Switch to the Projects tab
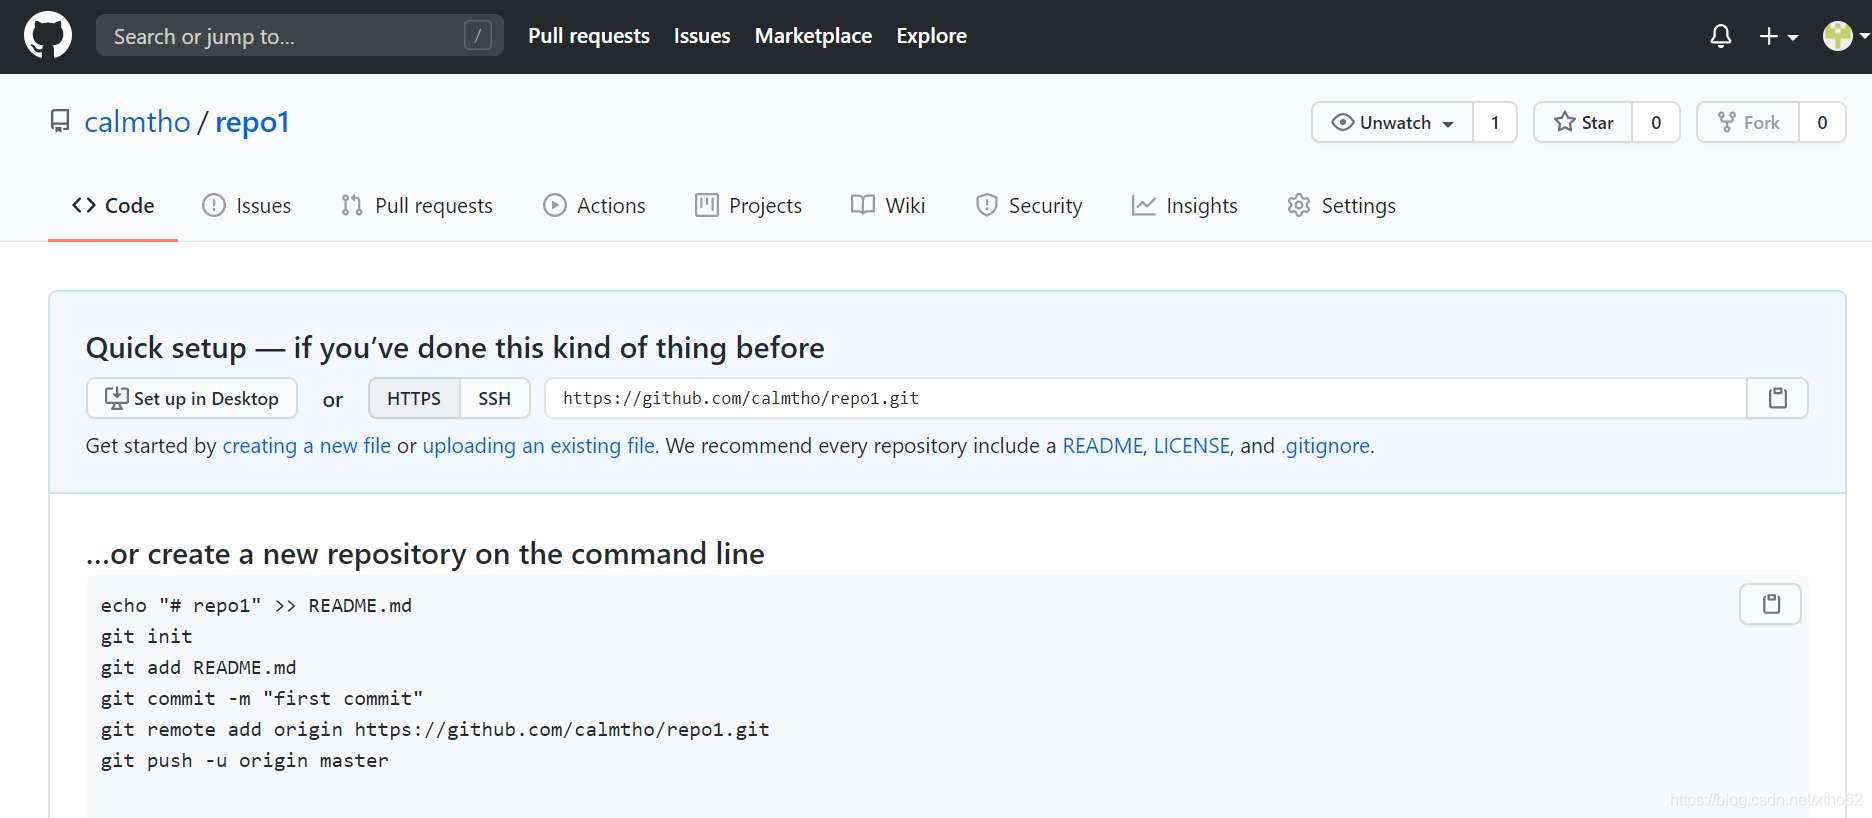 [x=748, y=206]
